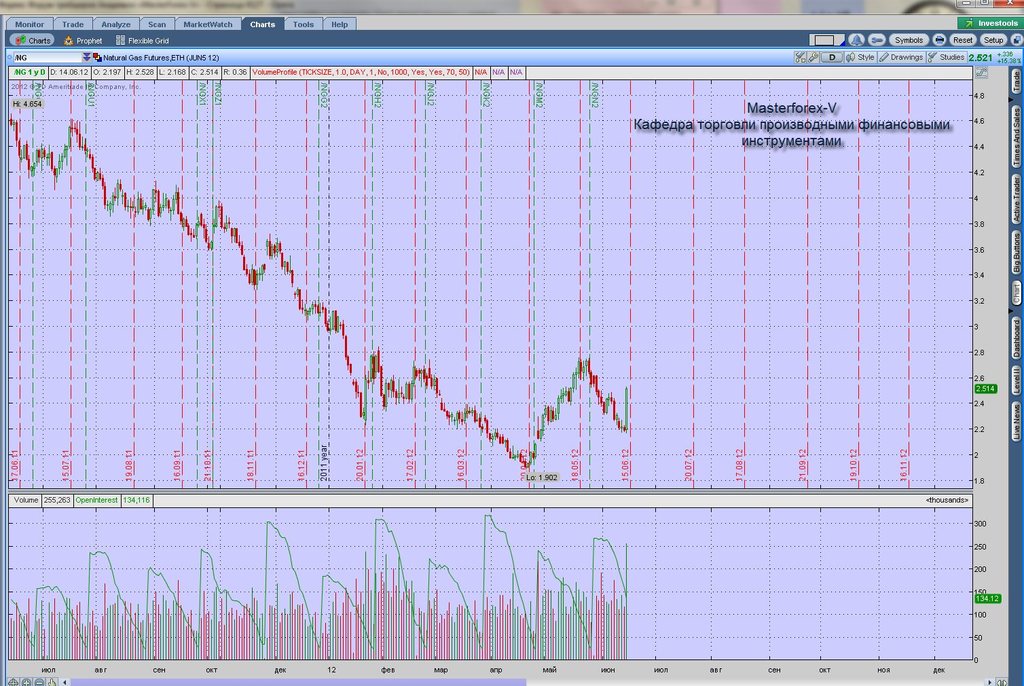Open the Drawings pencil tool menu

coord(901,57)
